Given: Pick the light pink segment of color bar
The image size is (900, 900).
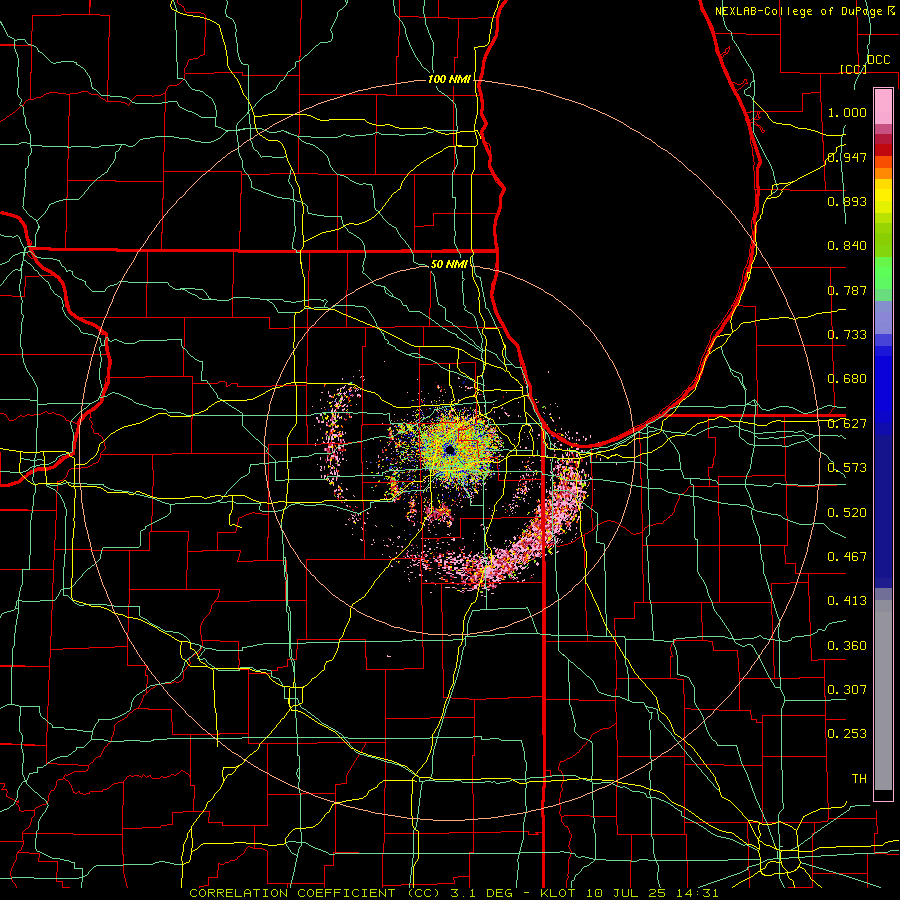Looking at the screenshot, I should tap(883, 106).
